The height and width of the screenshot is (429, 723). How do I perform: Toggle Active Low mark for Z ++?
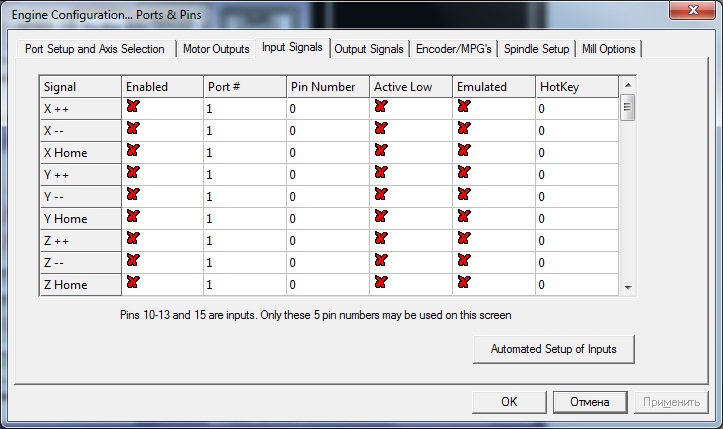pyautogui.click(x=381, y=238)
